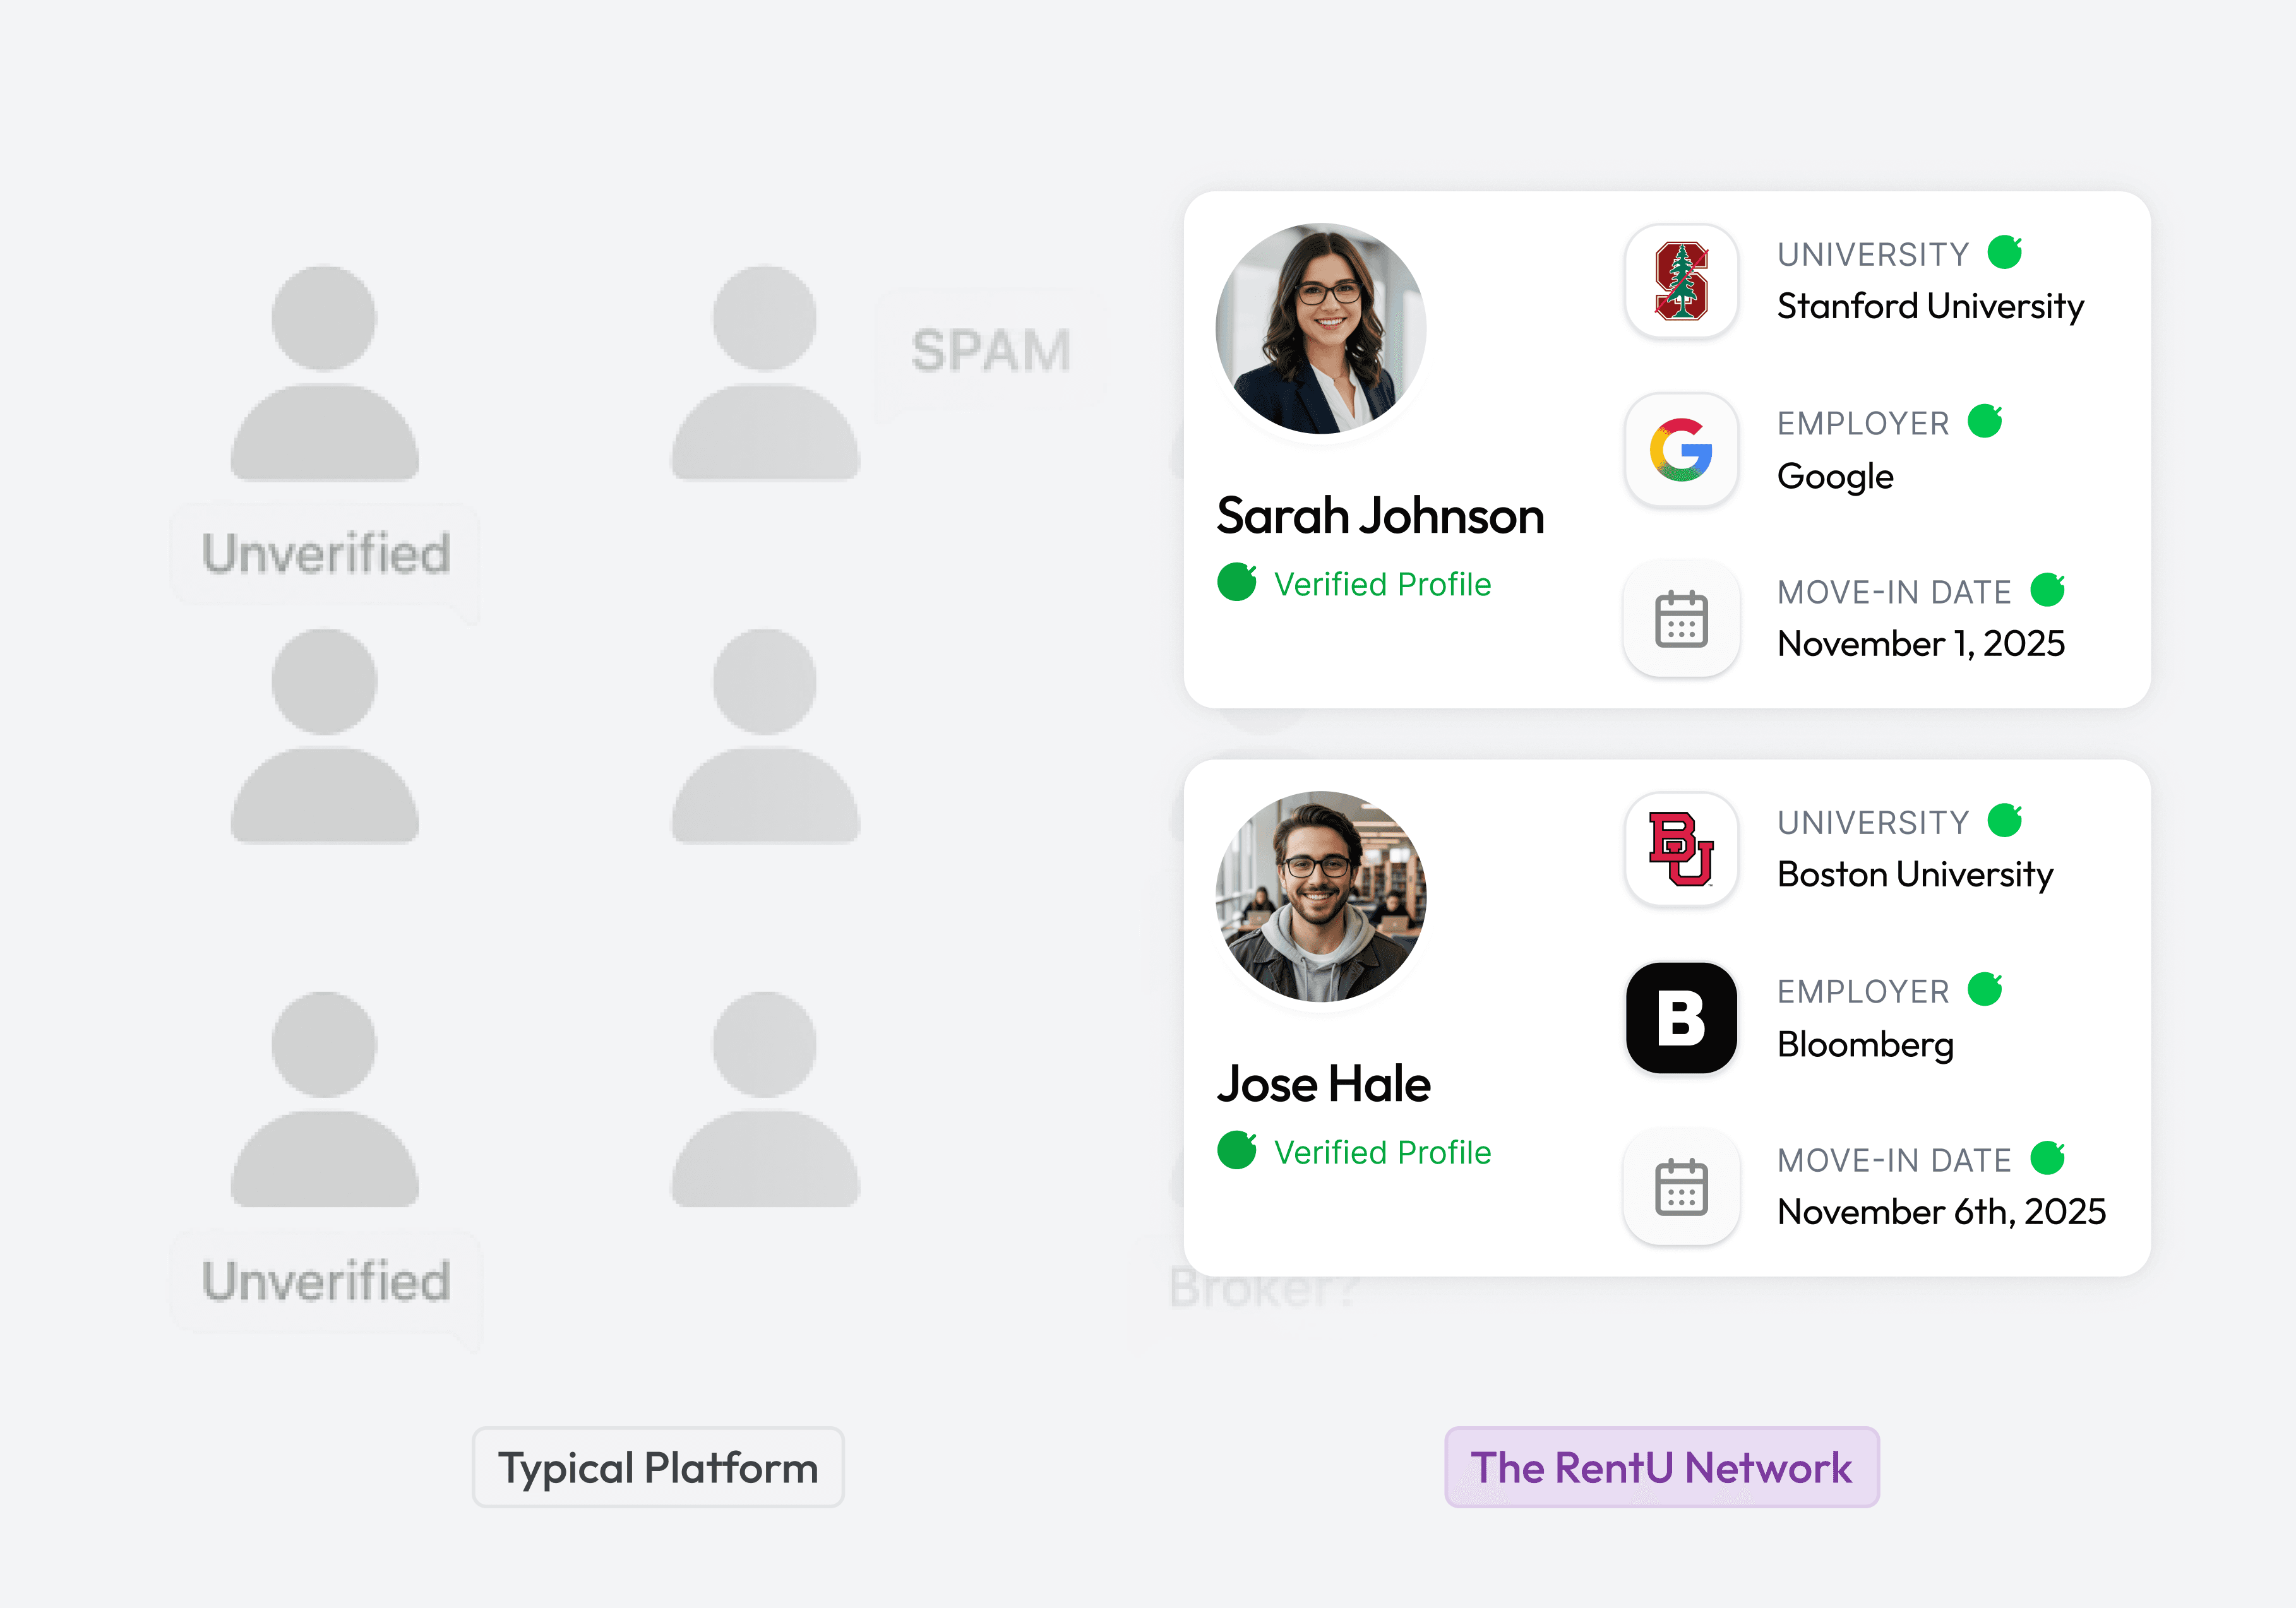Open Jose Hale's profile photo
Screen dimensions: 2296x1608
click(x=1320, y=896)
